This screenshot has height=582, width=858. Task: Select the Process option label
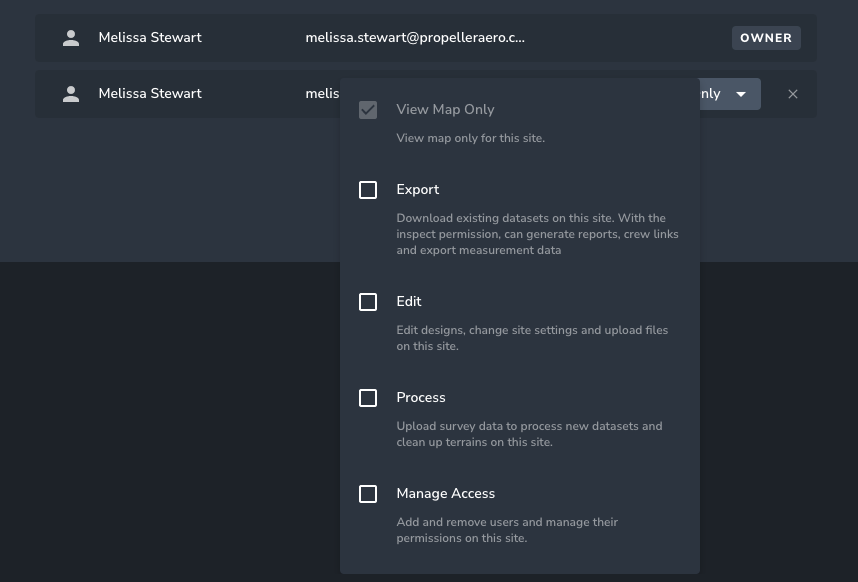tap(421, 398)
